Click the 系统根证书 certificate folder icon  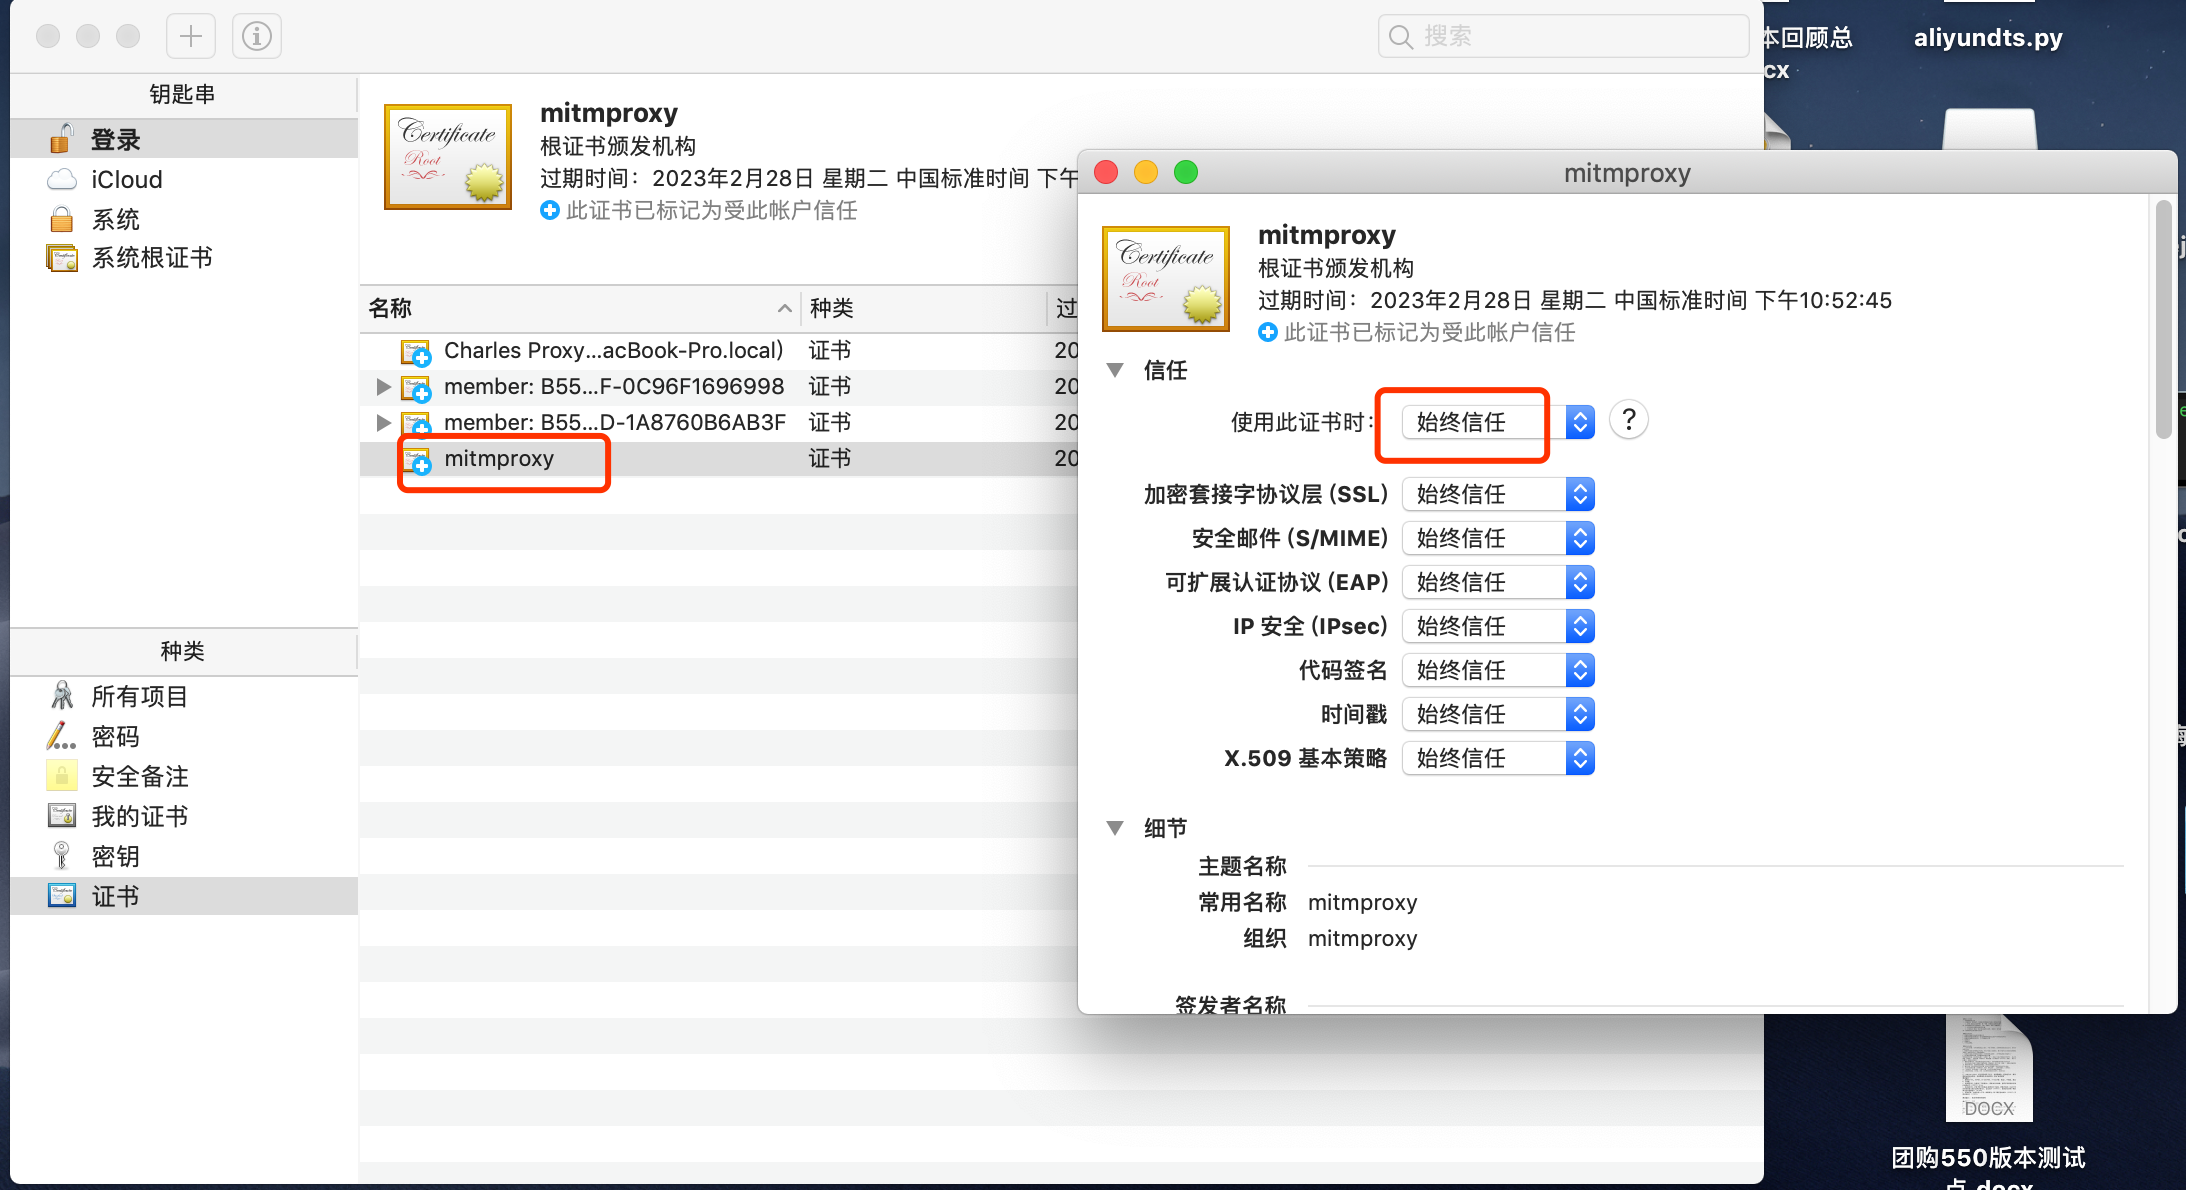62,258
